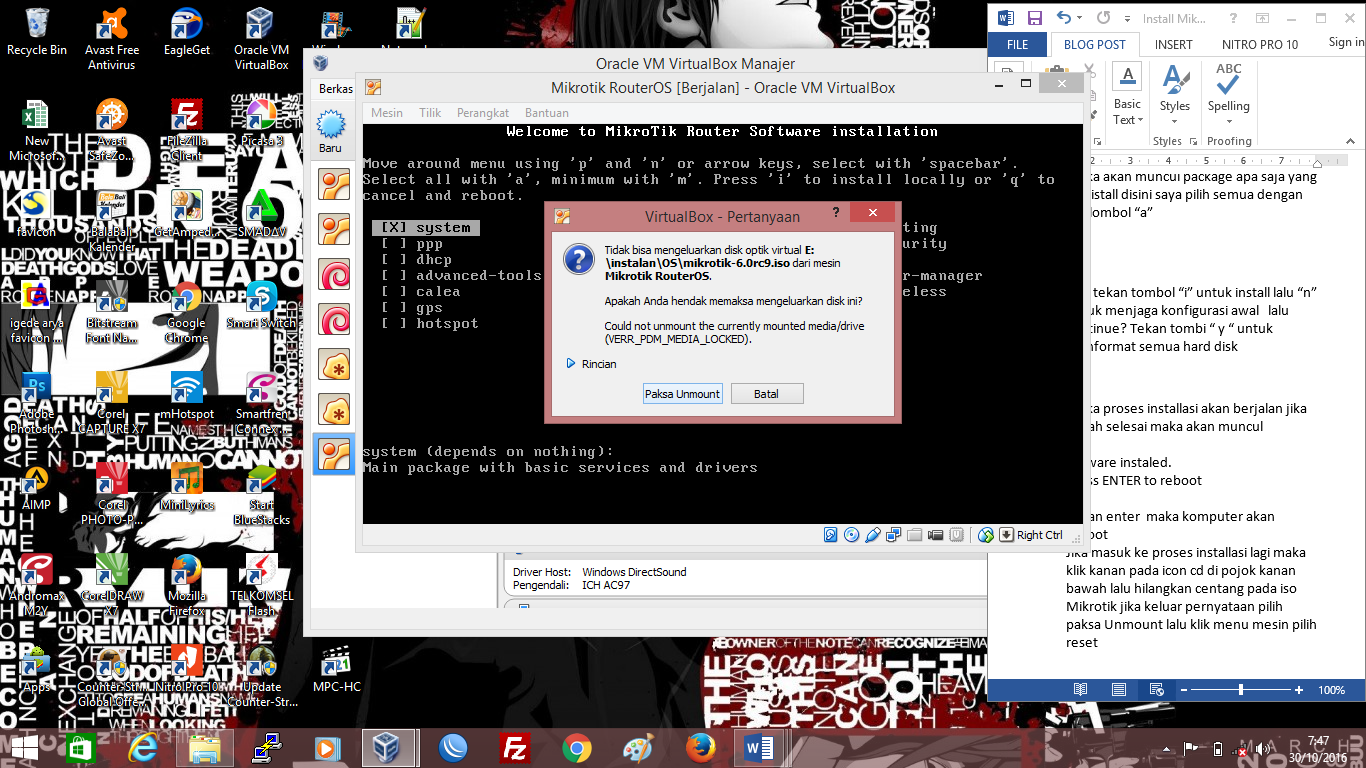
Task: Click the hard disk activity status icon
Action: click(x=830, y=535)
